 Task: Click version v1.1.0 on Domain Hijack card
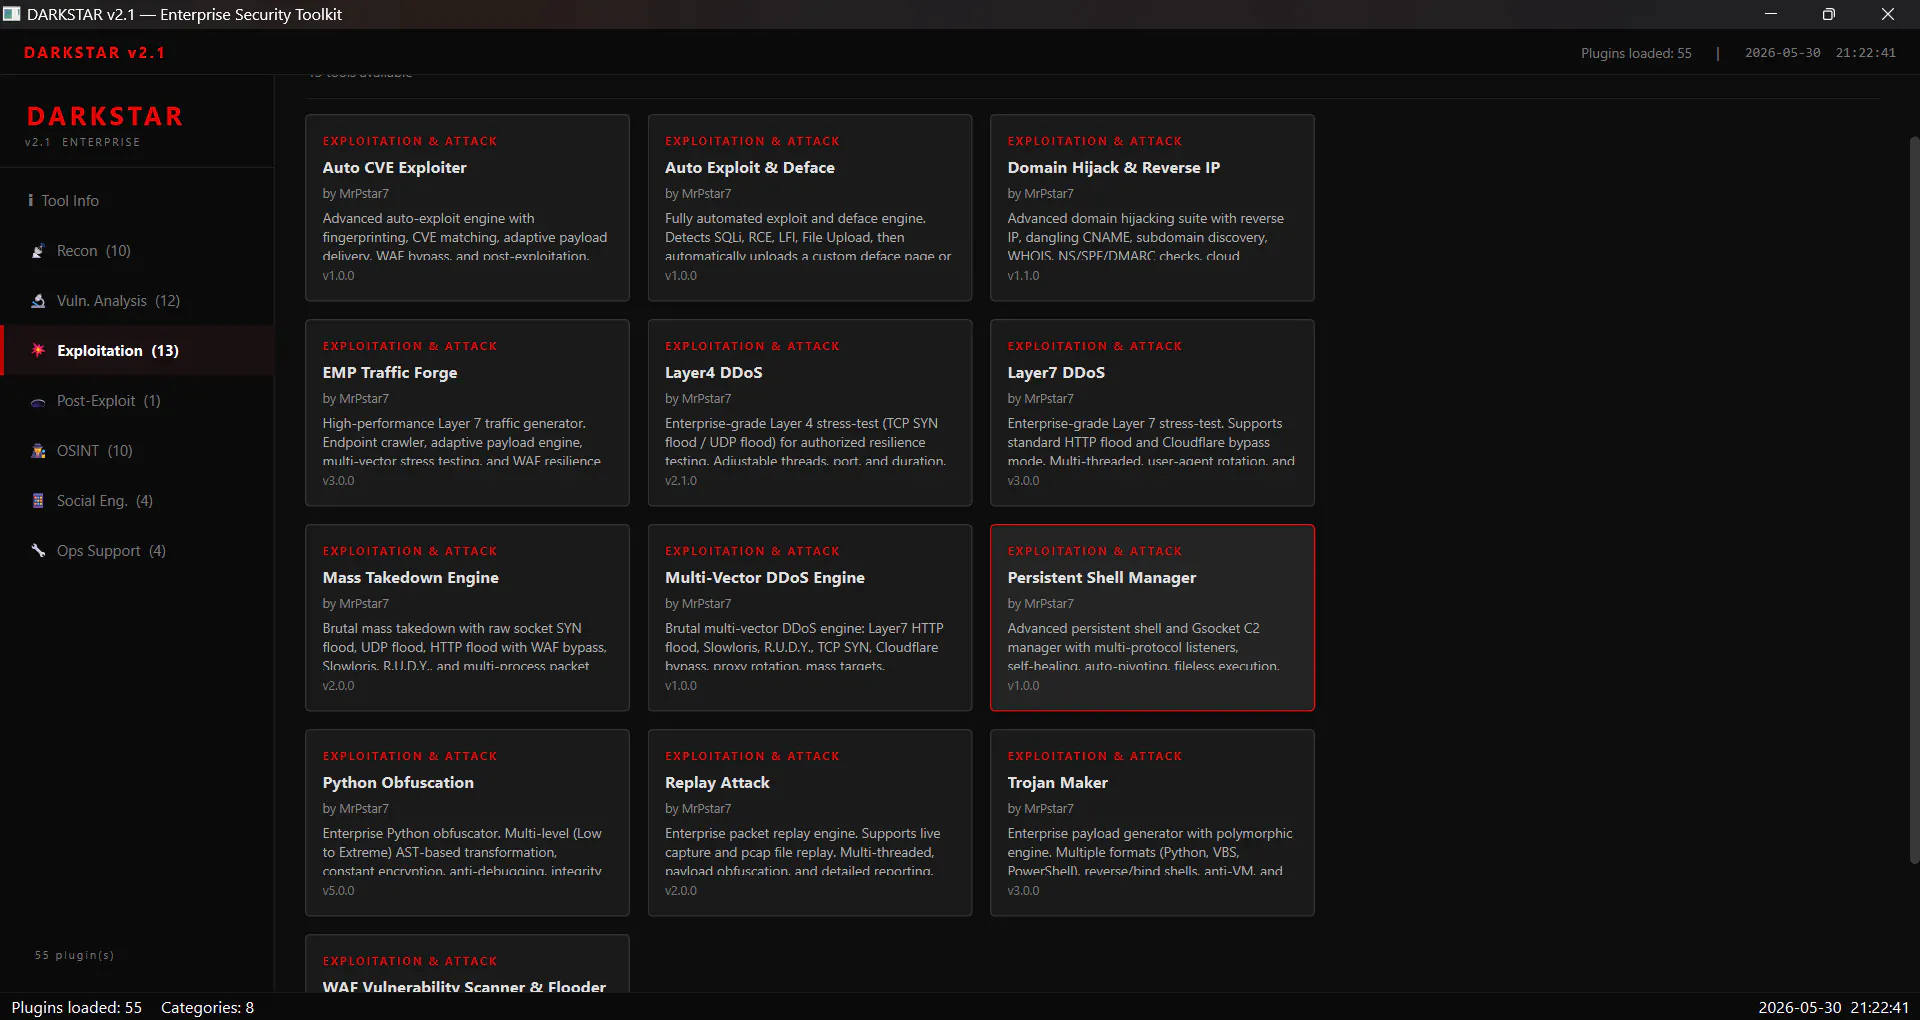click(1023, 276)
